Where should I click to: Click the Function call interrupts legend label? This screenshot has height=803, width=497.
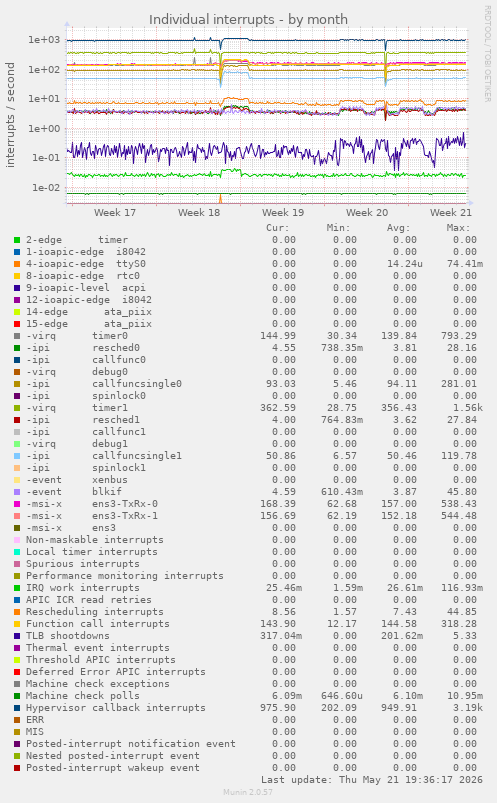coord(98,624)
